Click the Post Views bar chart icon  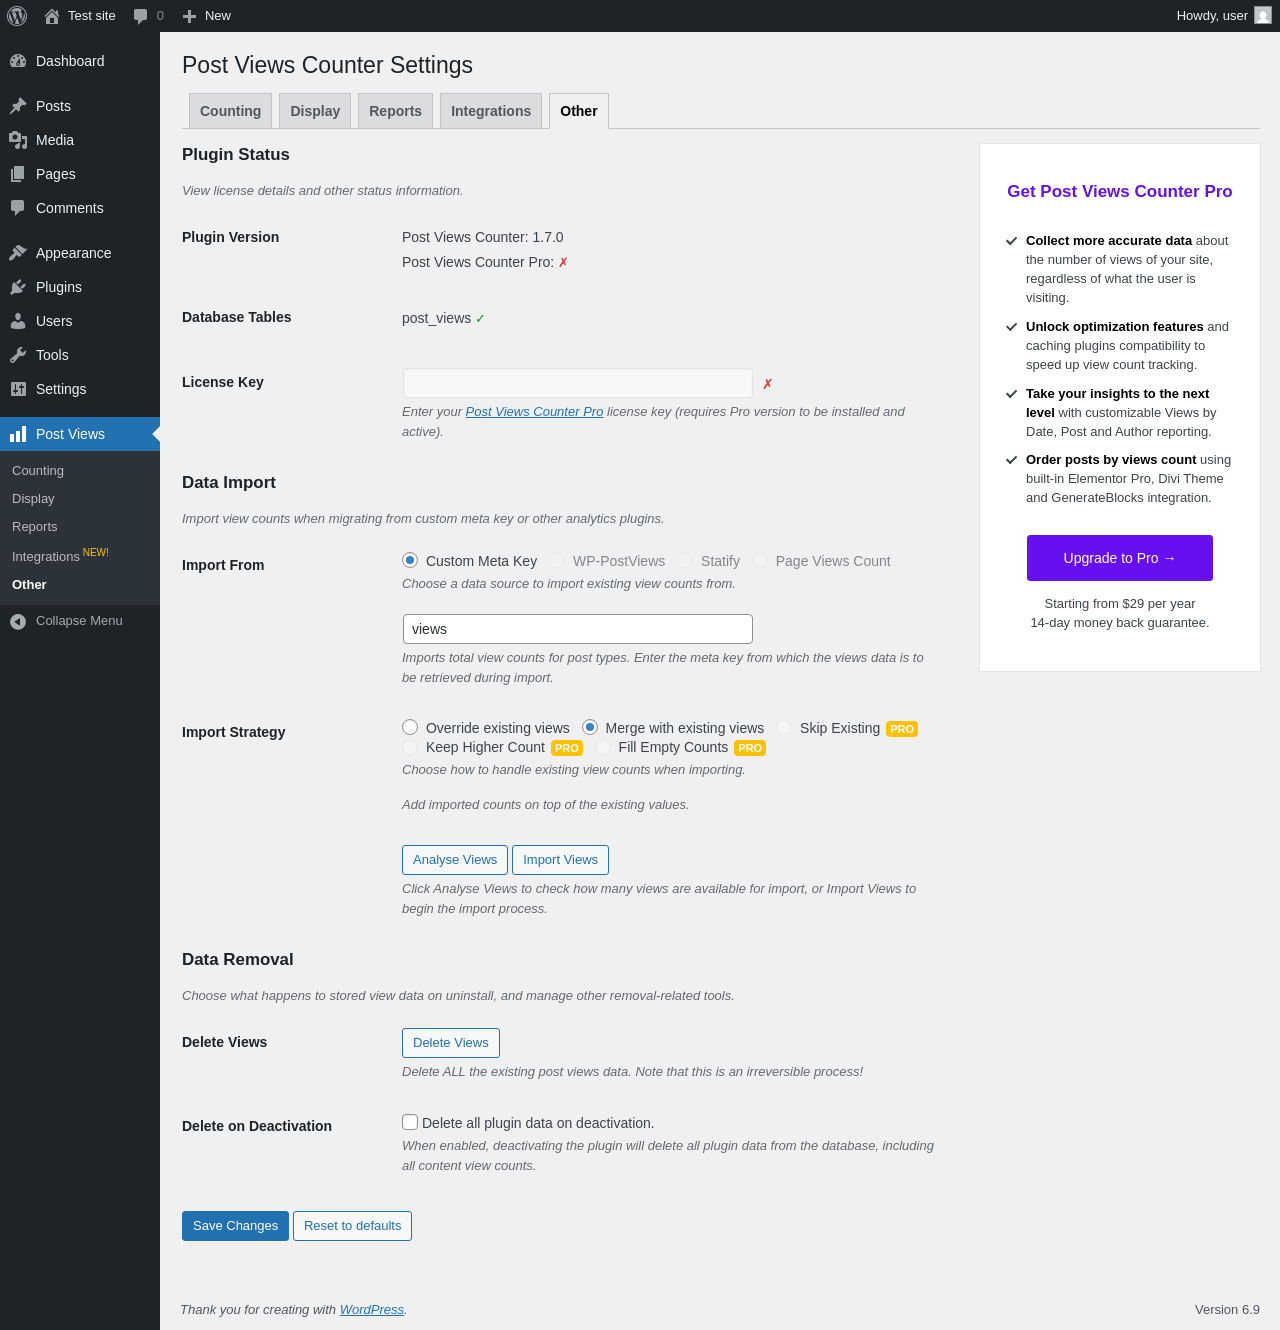coord(18,434)
